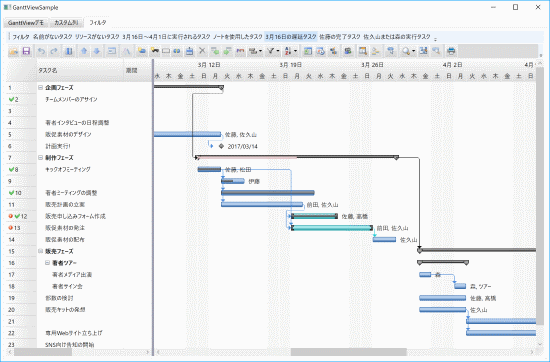Click the printer icon in toolbar
The height and width of the screenshot is (362, 550).
pyautogui.click(x=451, y=51)
